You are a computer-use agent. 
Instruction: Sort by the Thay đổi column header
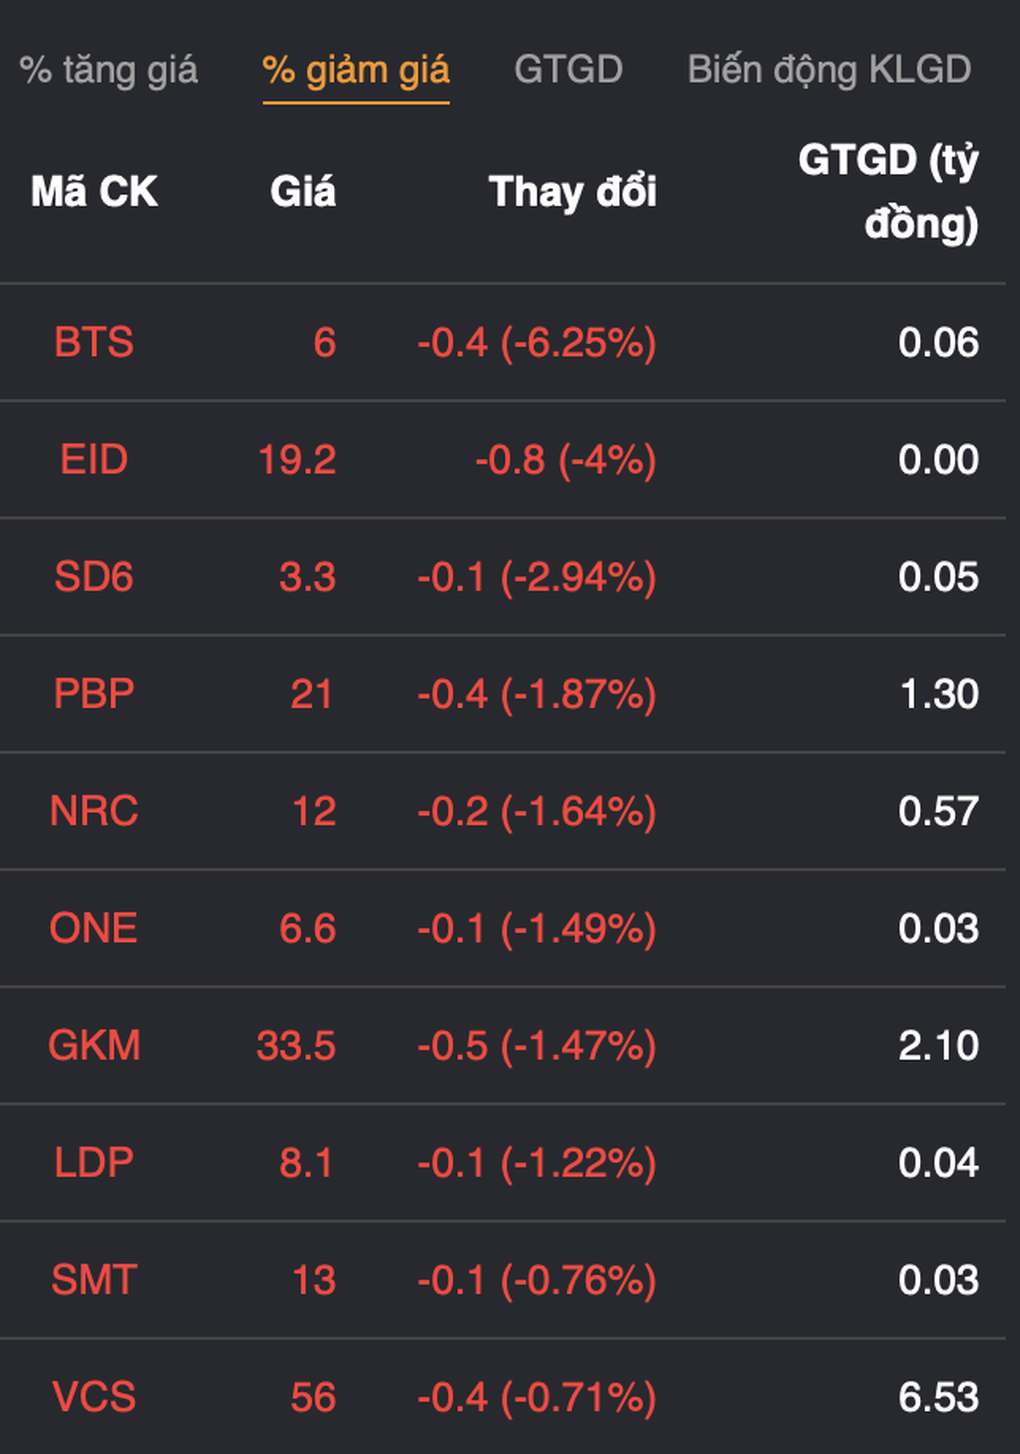pos(572,191)
